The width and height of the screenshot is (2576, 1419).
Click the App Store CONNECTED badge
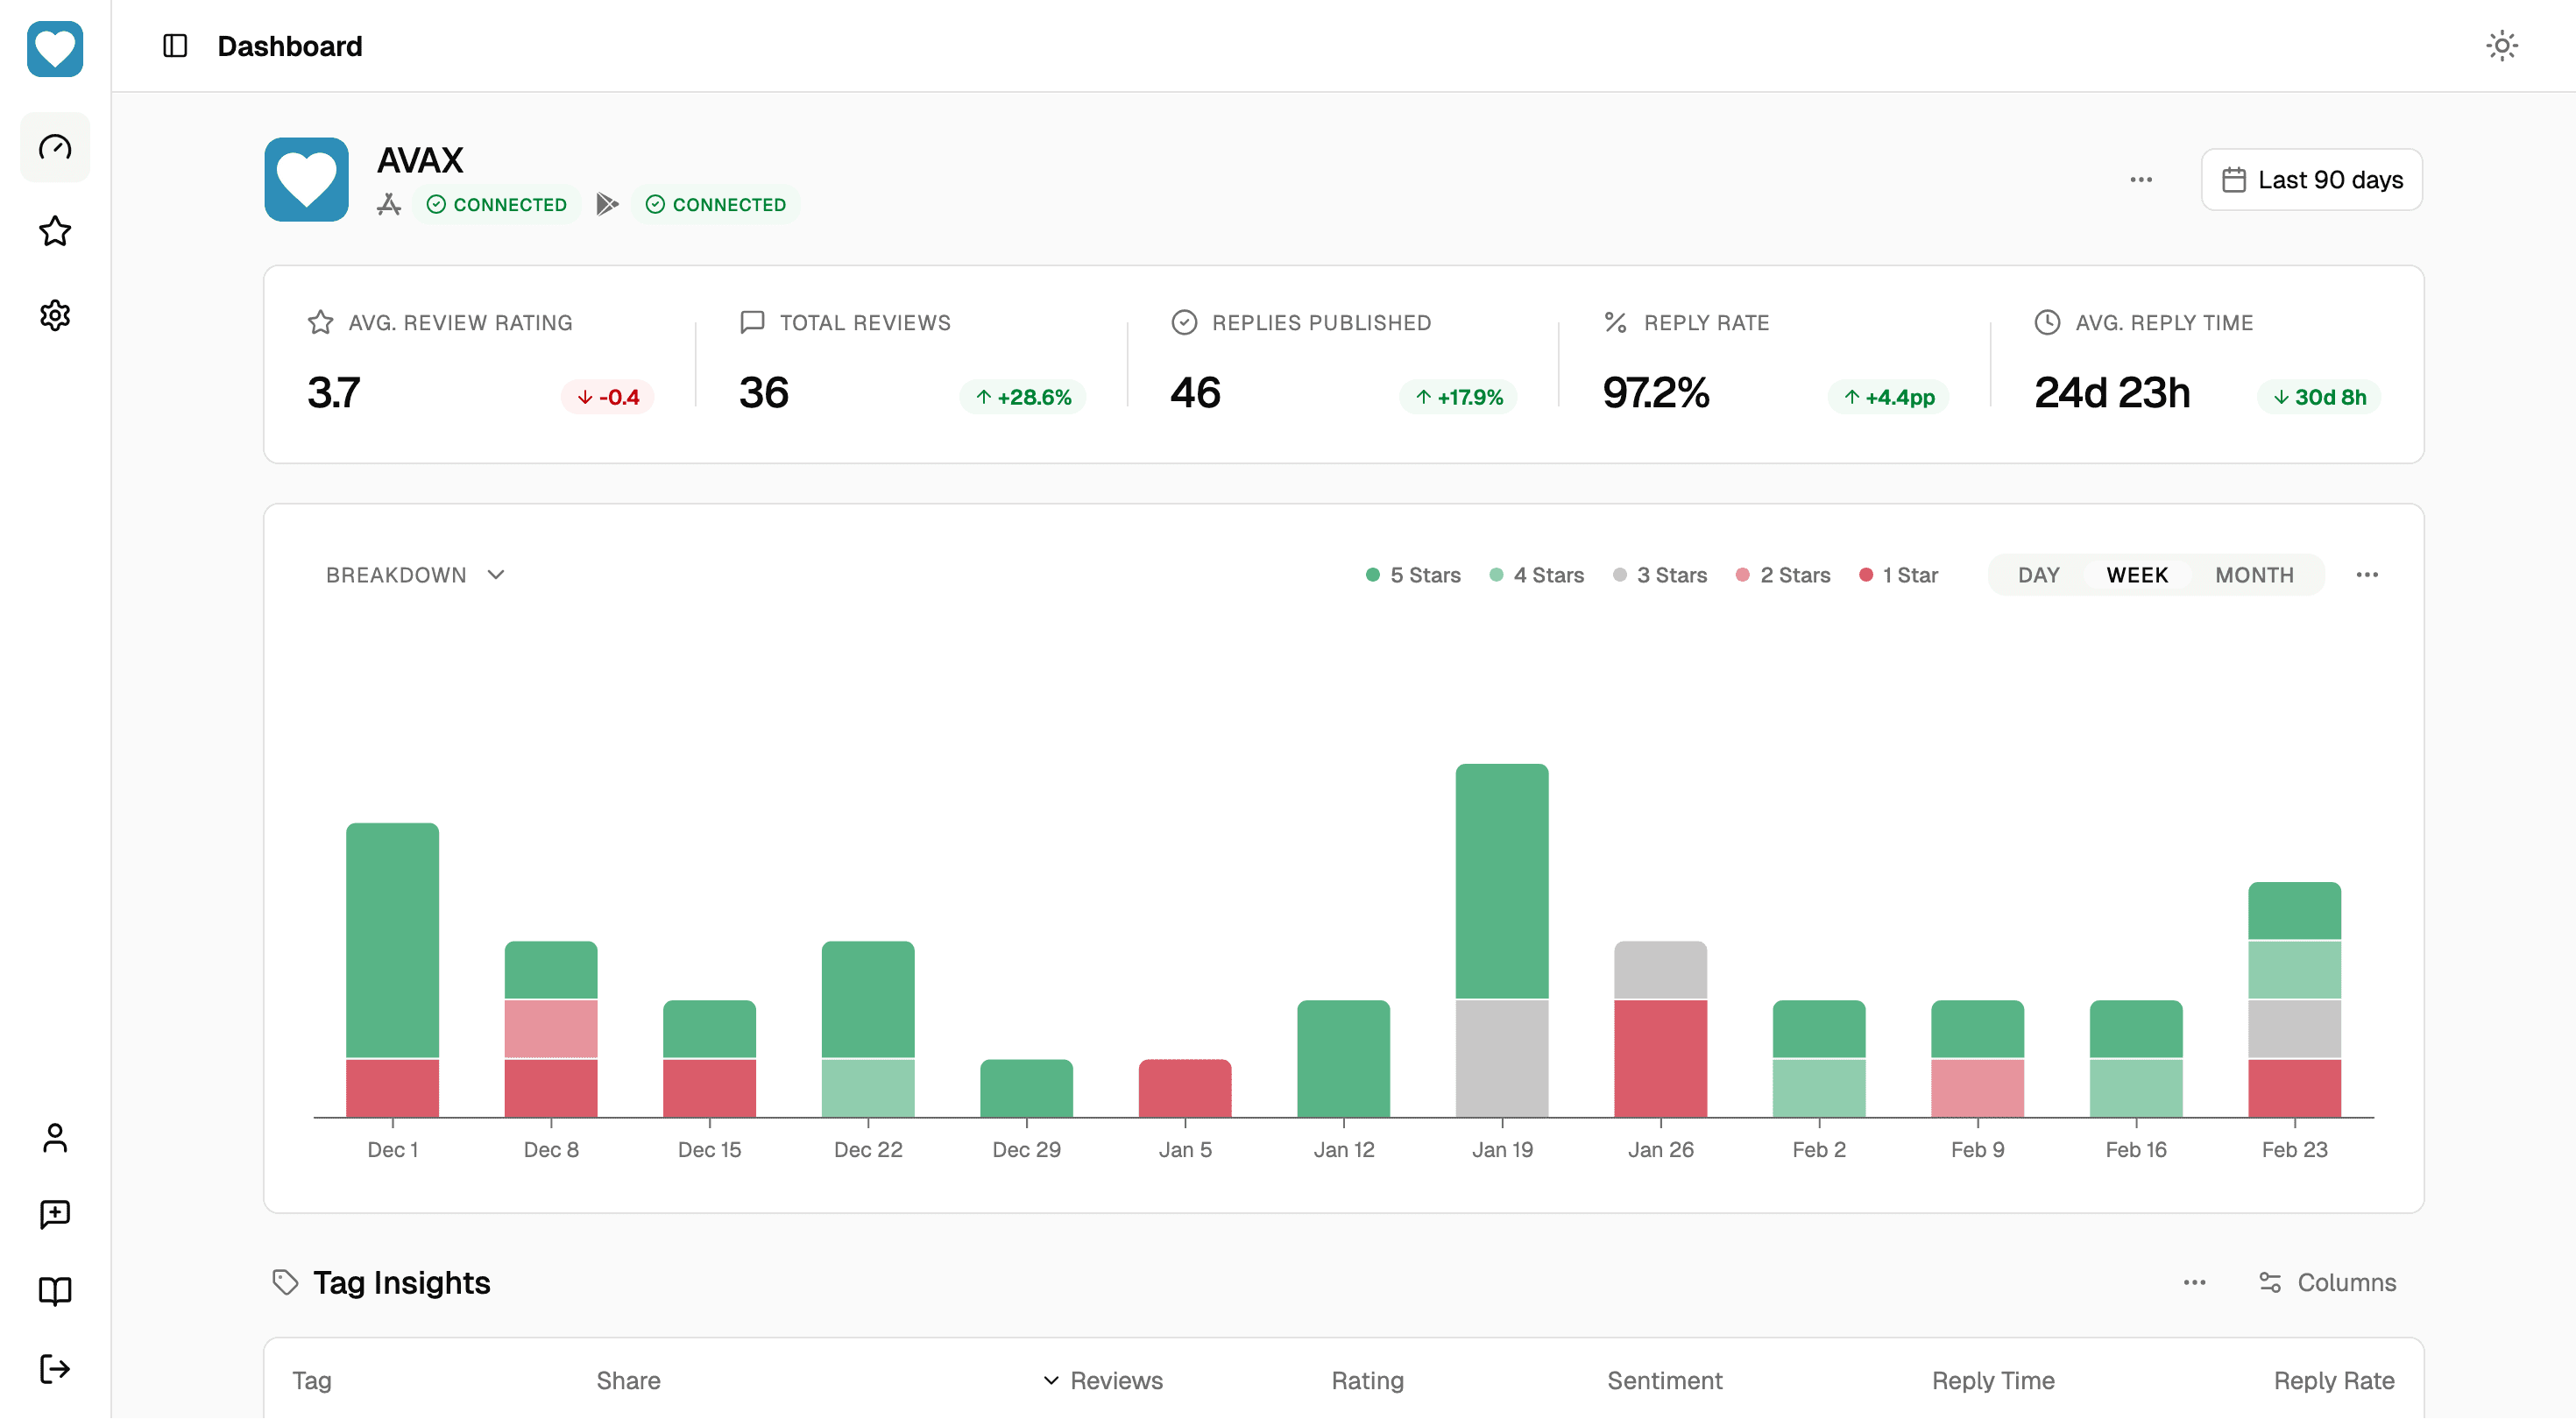point(496,204)
